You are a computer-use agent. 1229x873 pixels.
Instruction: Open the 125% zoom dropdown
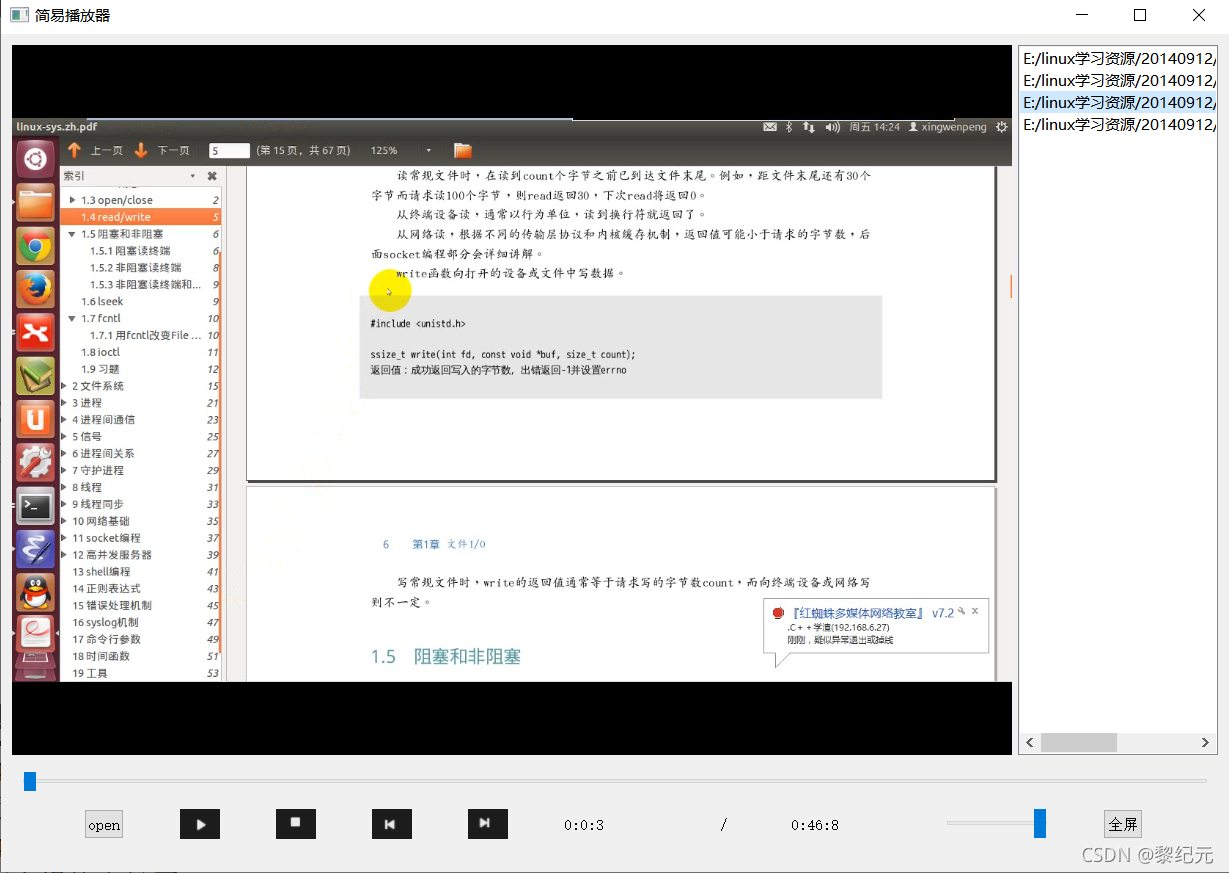coord(429,151)
